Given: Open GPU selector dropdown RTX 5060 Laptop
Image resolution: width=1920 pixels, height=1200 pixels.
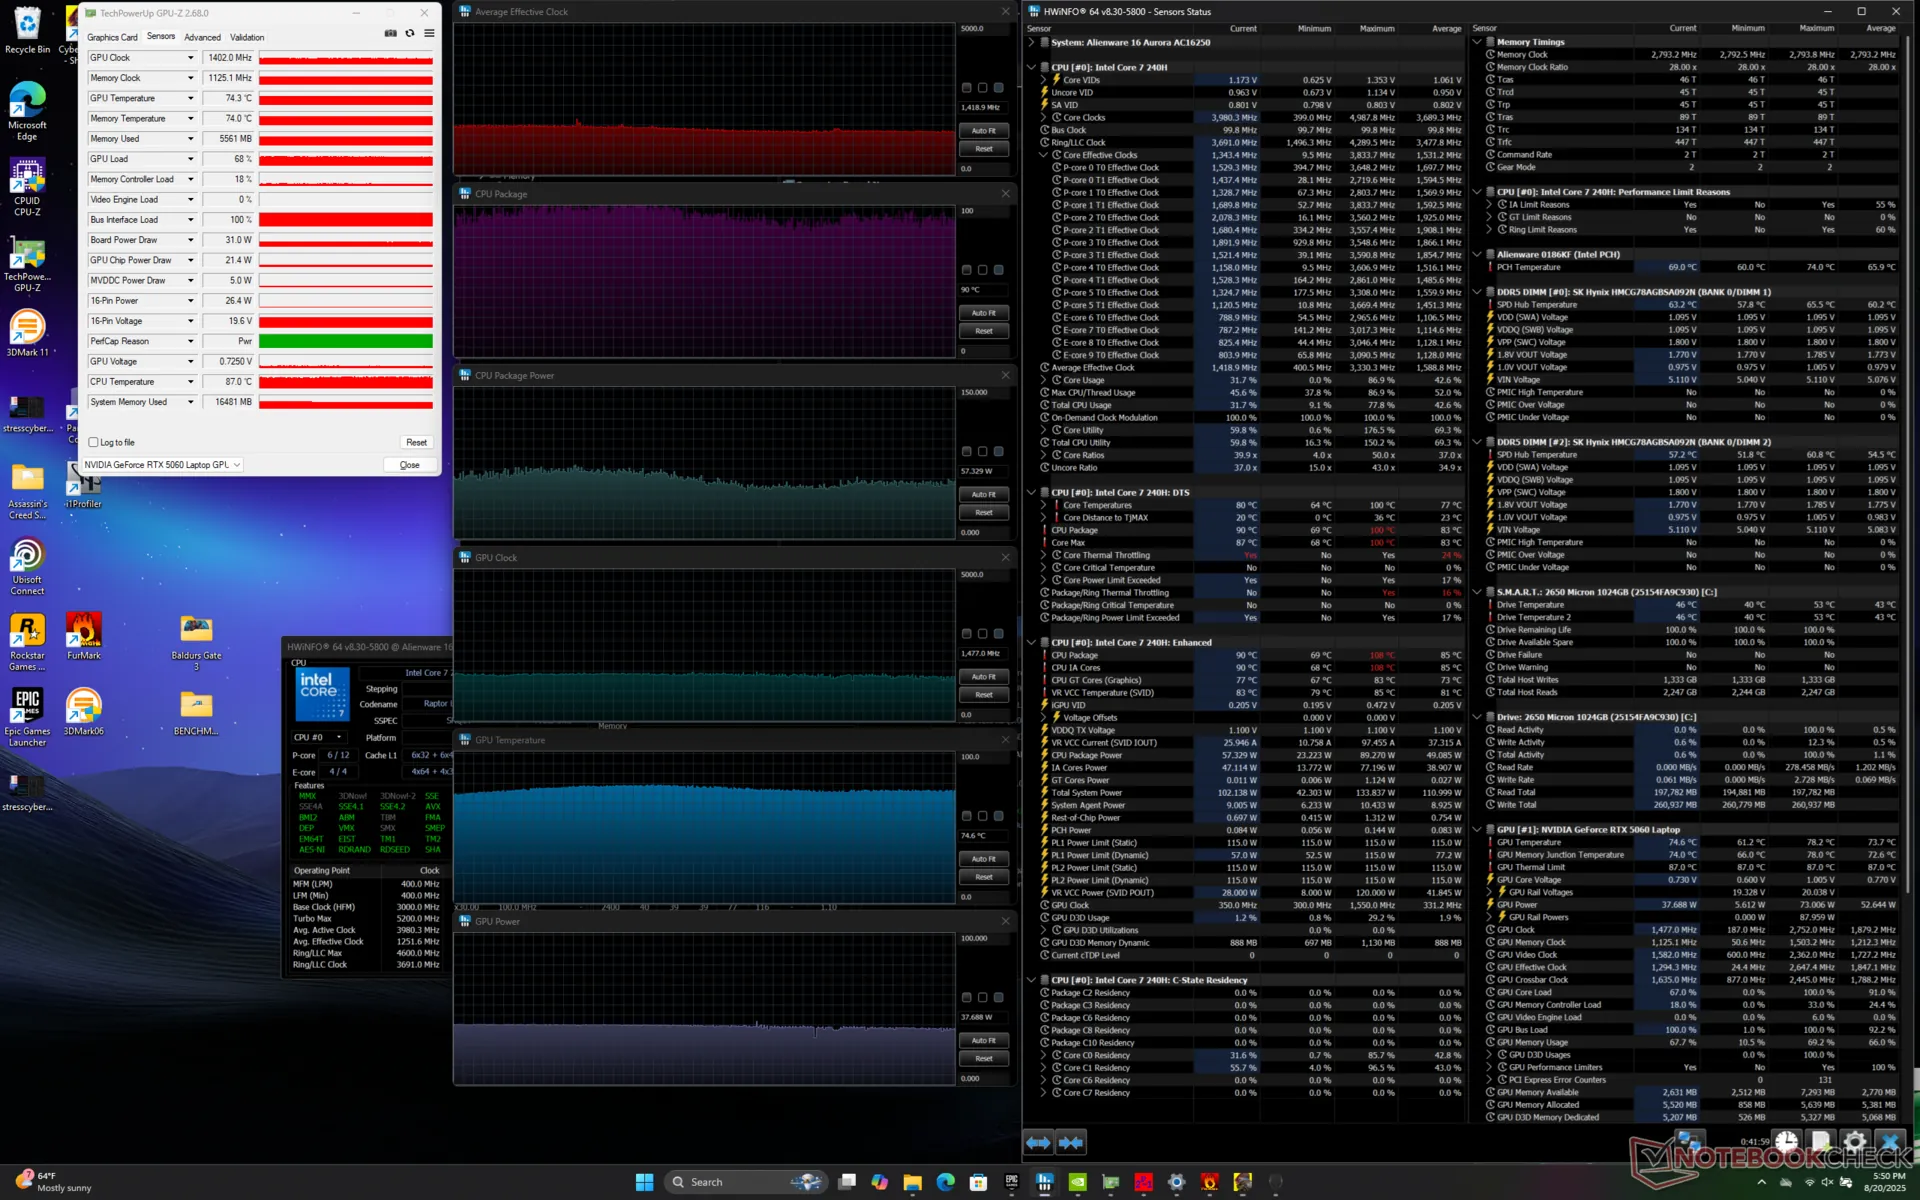Looking at the screenshot, I should click(x=163, y=465).
